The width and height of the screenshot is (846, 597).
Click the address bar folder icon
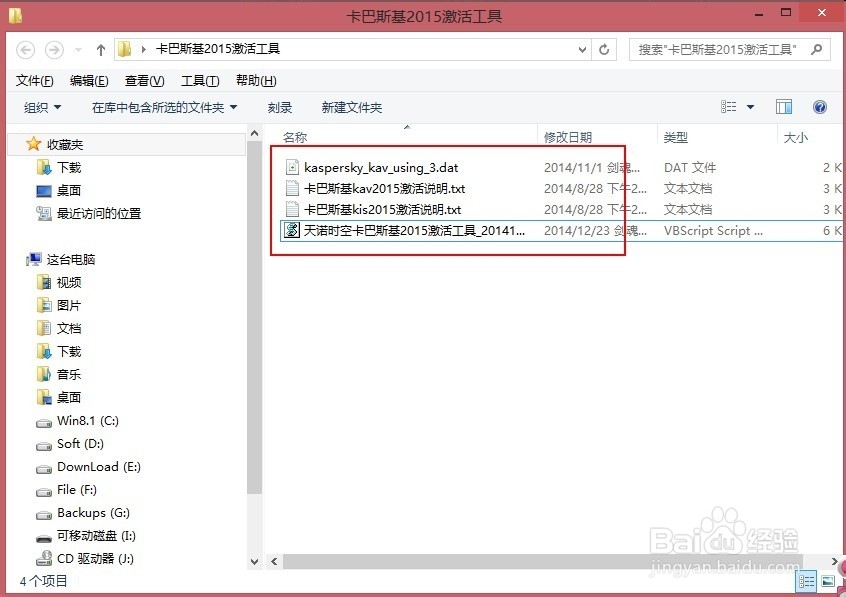125,49
